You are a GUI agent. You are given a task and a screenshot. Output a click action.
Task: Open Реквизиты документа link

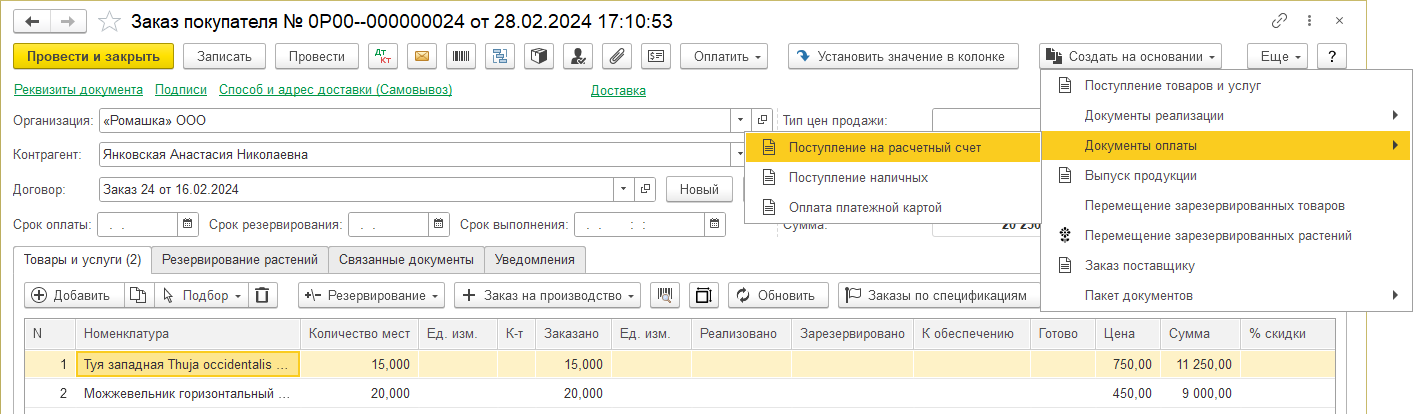pos(78,90)
